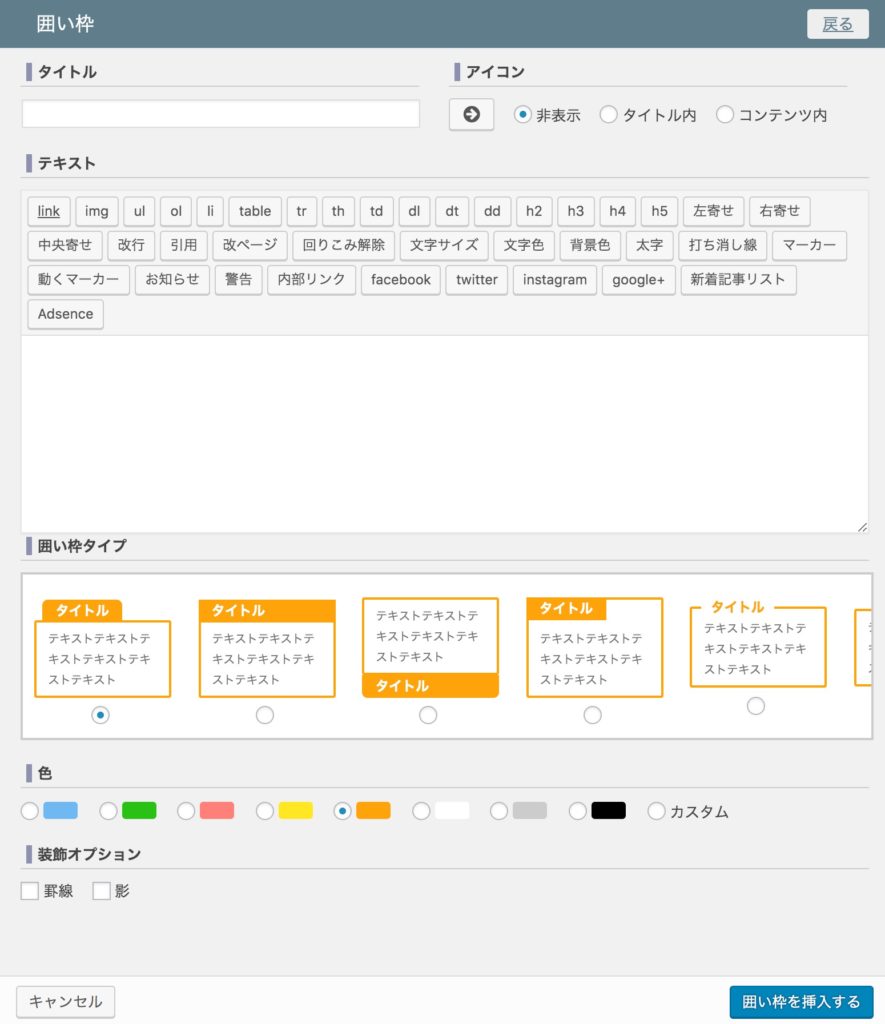The width and height of the screenshot is (885, 1024).
Task: Select the second box frame style
Action: [x=266, y=715]
